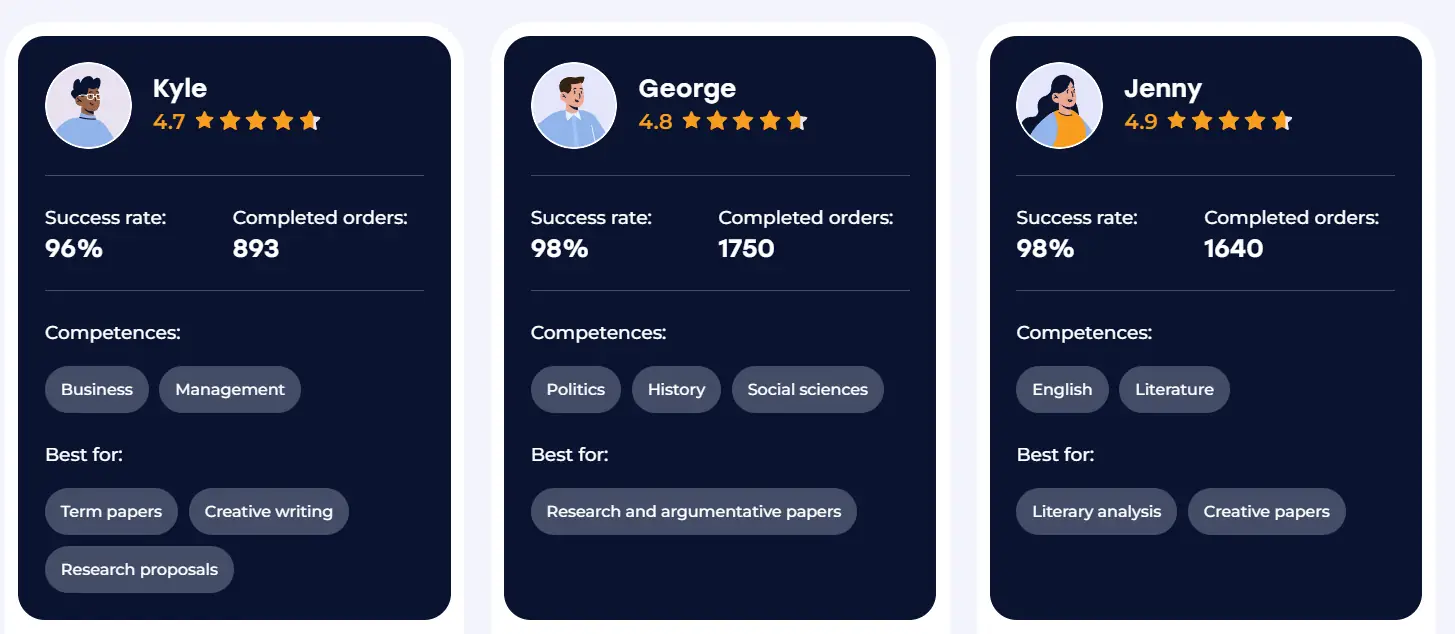This screenshot has width=1455, height=634.
Task: Click George's profile avatar
Action: point(574,105)
